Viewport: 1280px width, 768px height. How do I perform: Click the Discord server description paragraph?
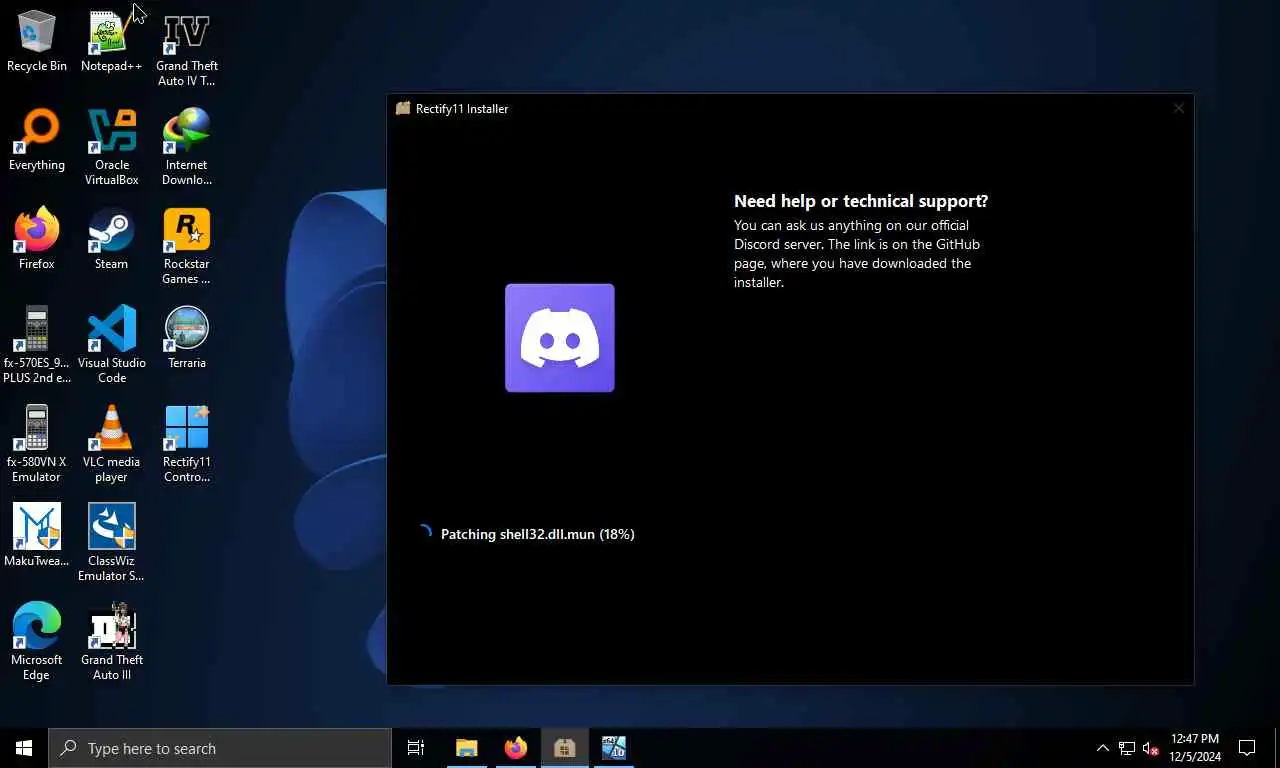(857, 254)
